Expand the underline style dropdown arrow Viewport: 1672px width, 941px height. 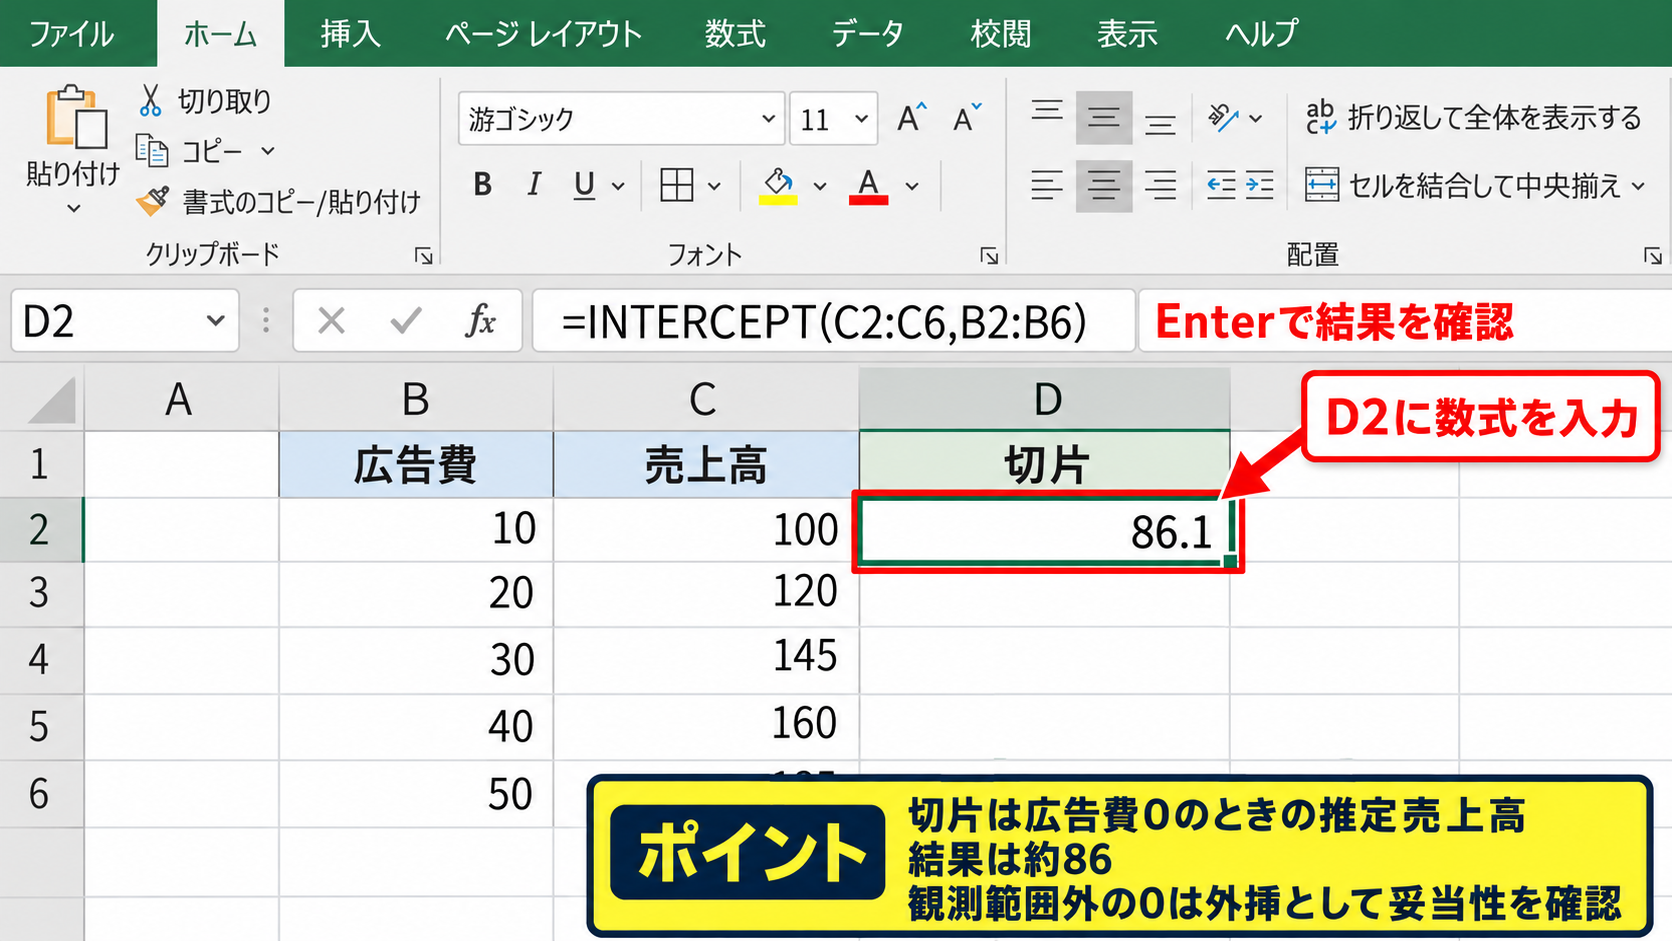tap(618, 186)
